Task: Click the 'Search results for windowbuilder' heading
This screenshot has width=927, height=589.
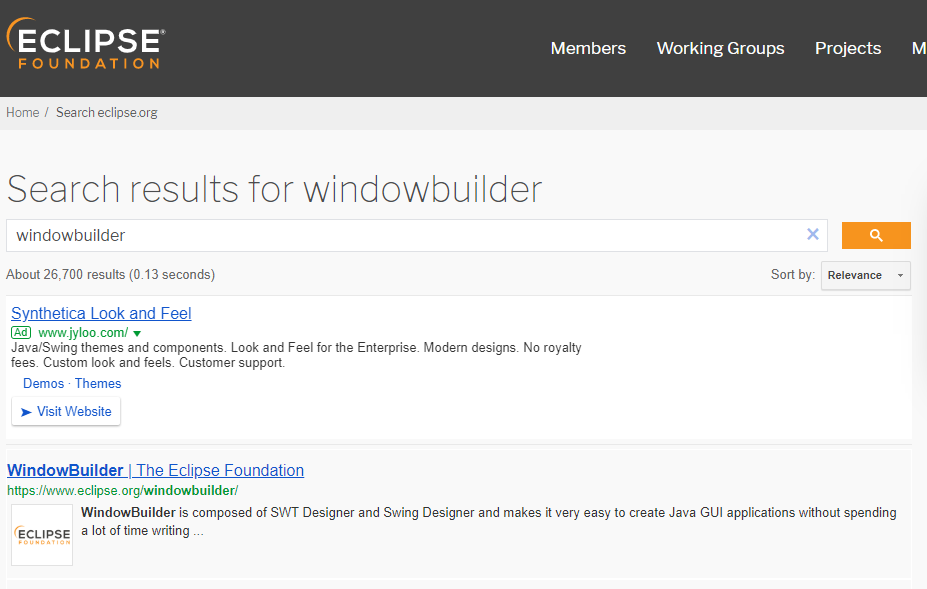Action: tap(274, 189)
